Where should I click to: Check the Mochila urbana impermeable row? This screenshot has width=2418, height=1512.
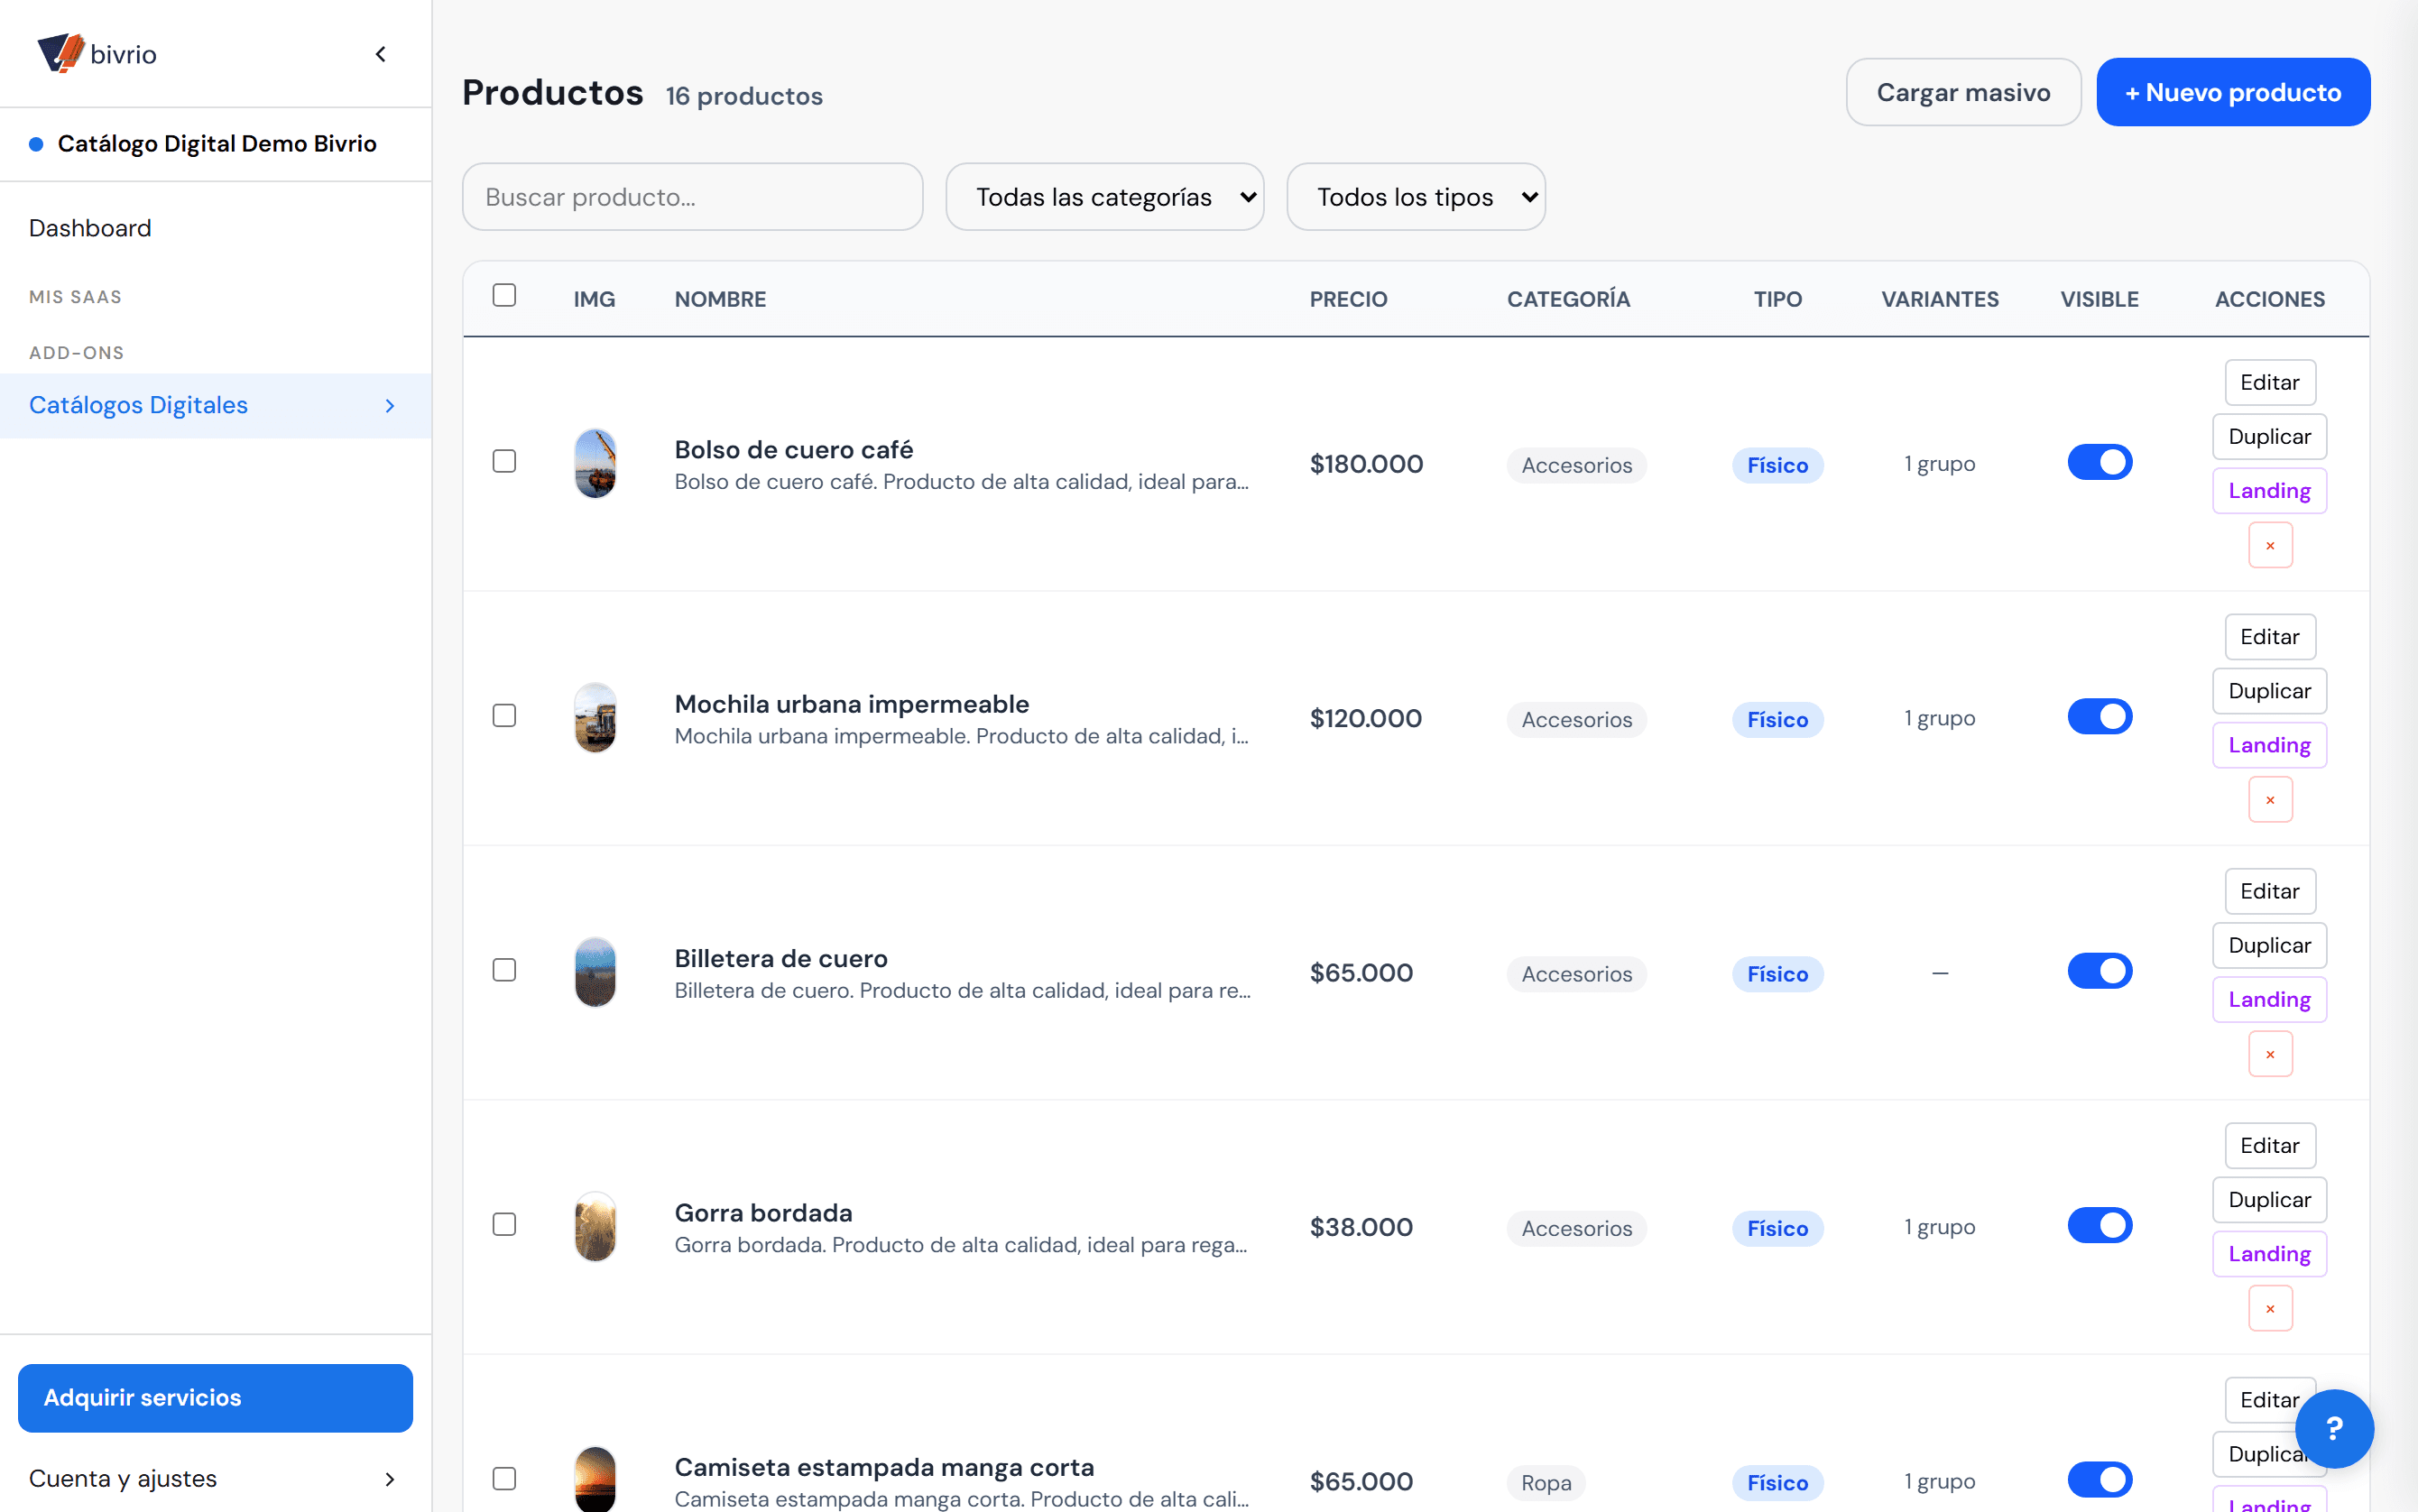(x=504, y=716)
